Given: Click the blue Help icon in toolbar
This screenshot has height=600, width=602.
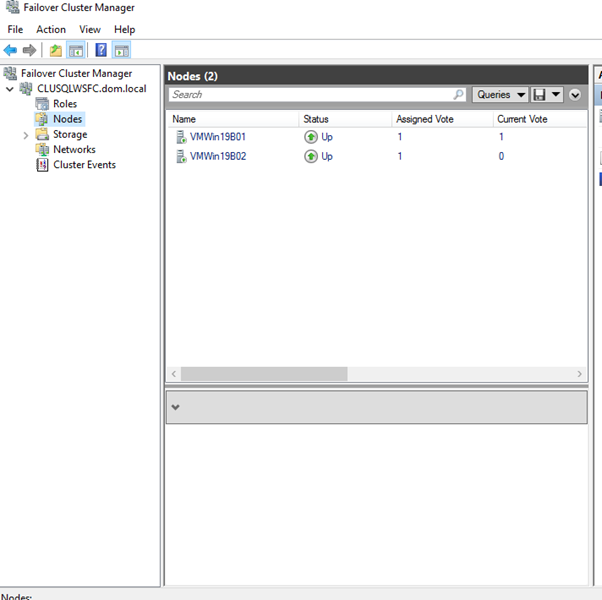Looking at the screenshot, I should [x=101, y=50].
